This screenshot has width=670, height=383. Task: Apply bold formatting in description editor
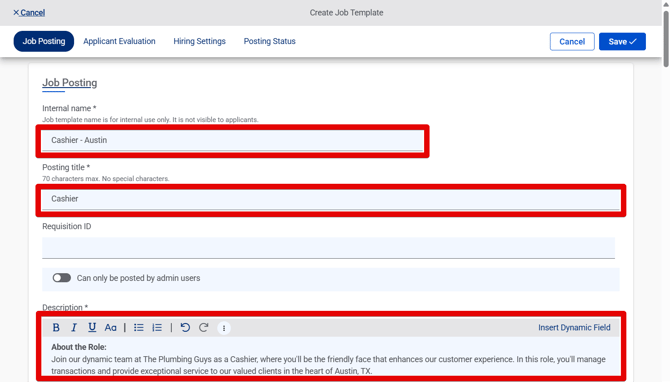[56, 328]
